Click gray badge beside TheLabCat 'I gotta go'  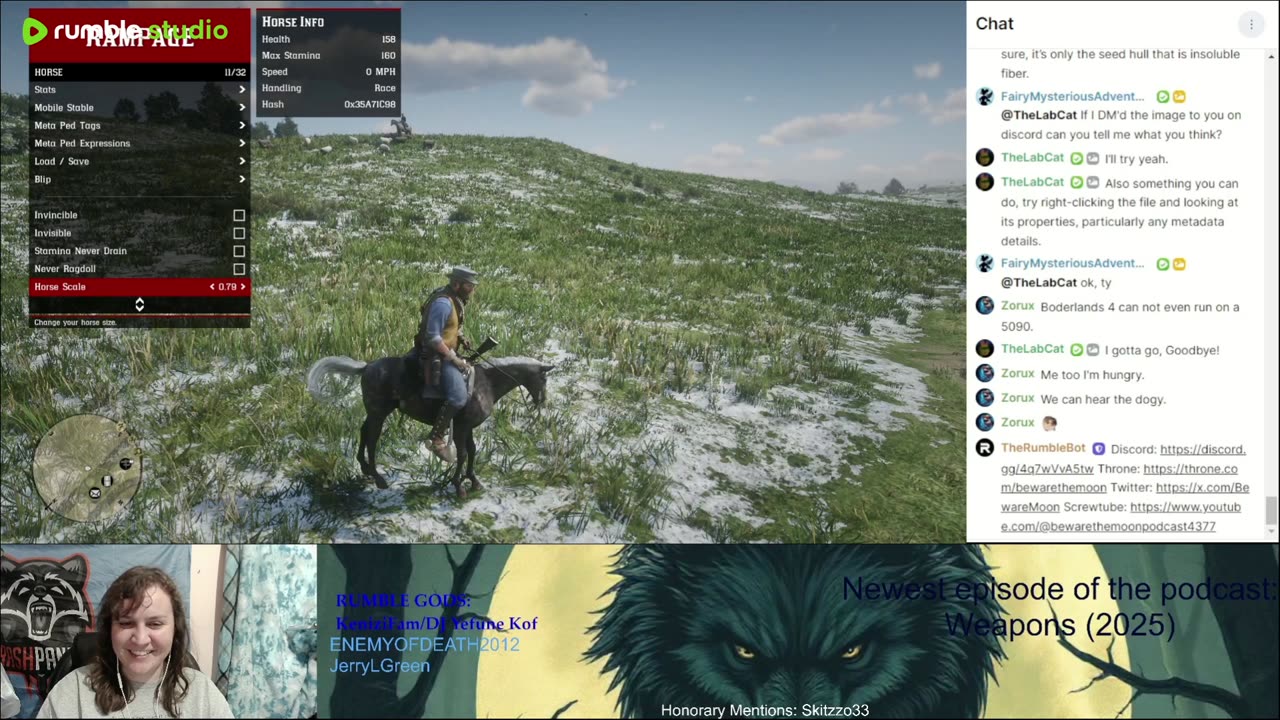1093,350
